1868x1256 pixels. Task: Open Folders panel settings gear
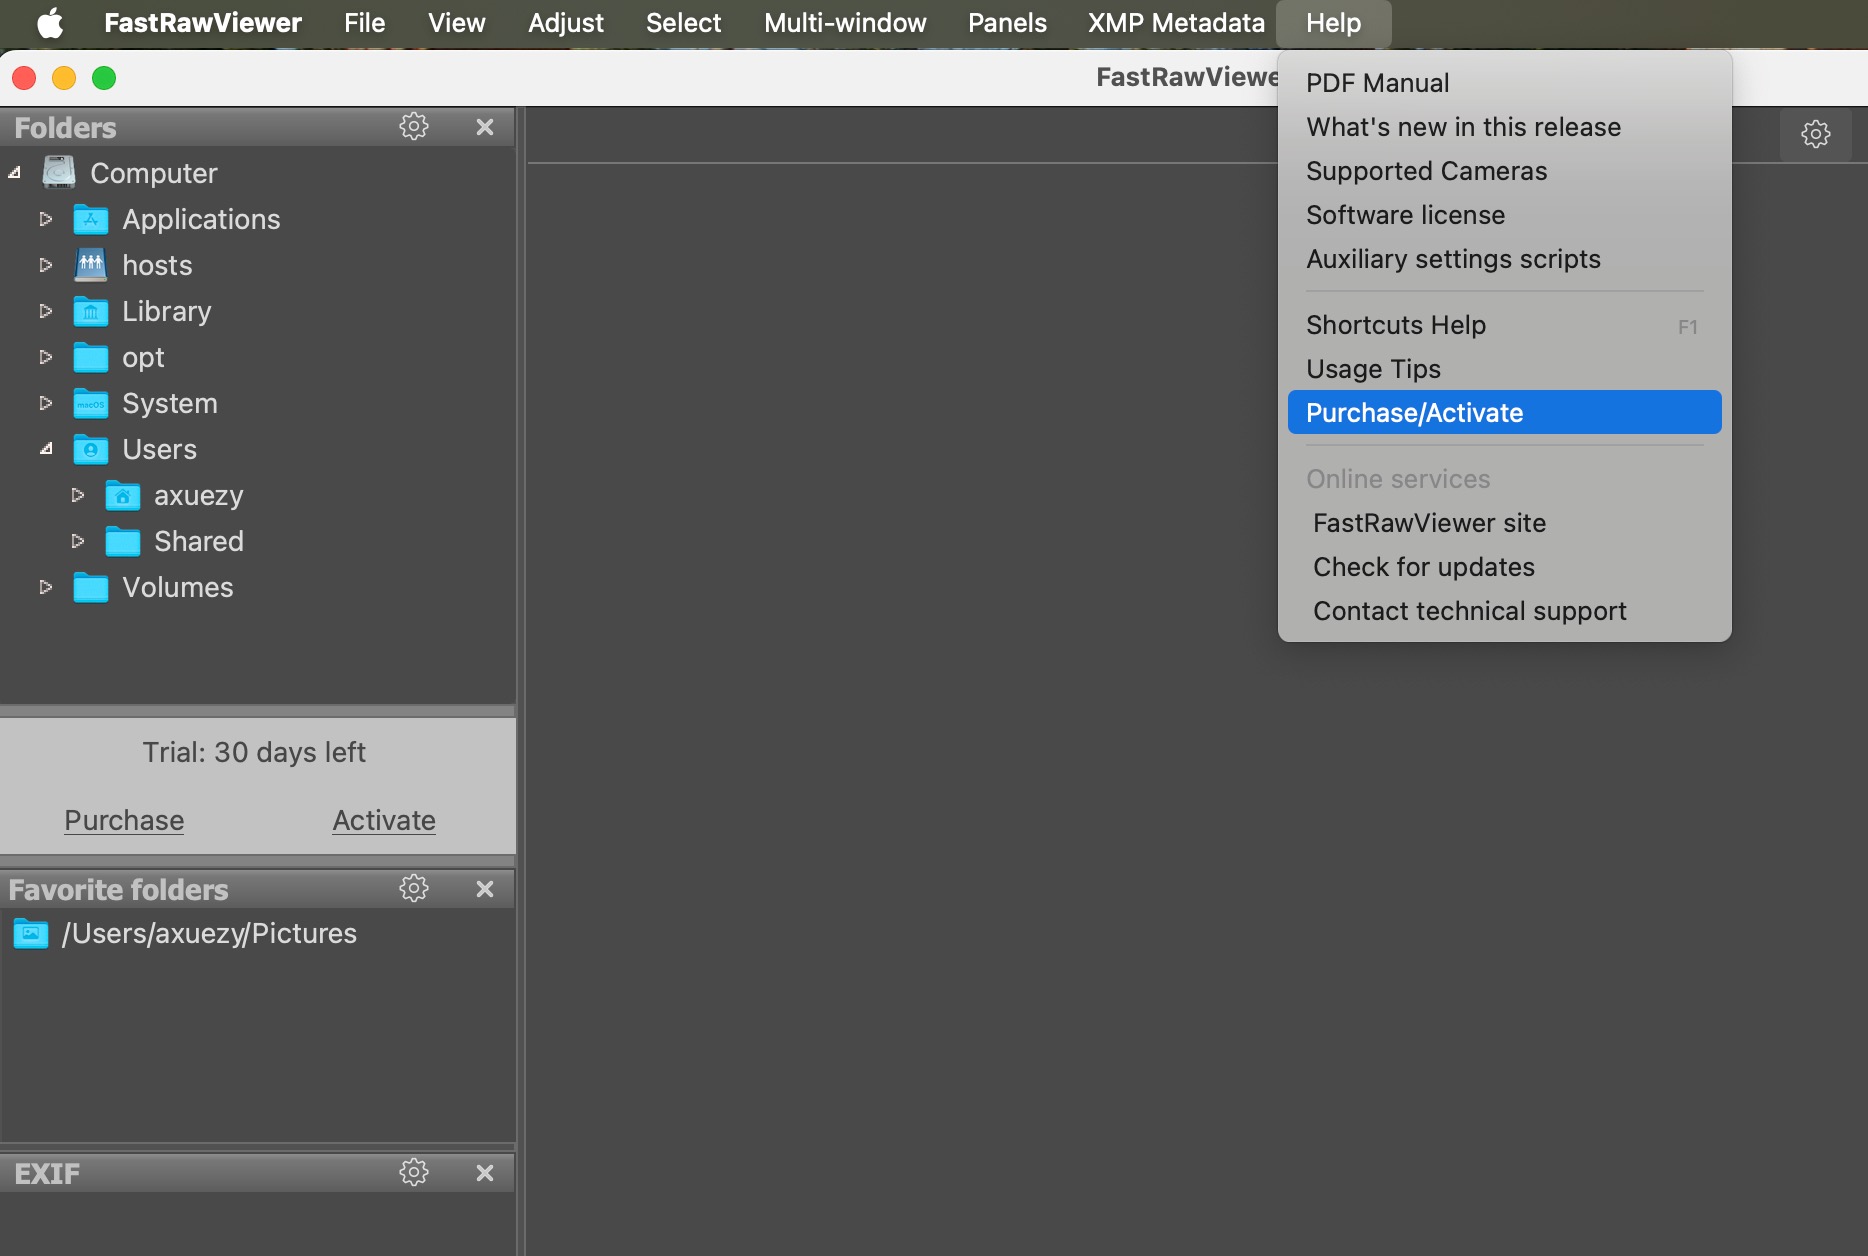pyautogui.click(x=414, y=127)
